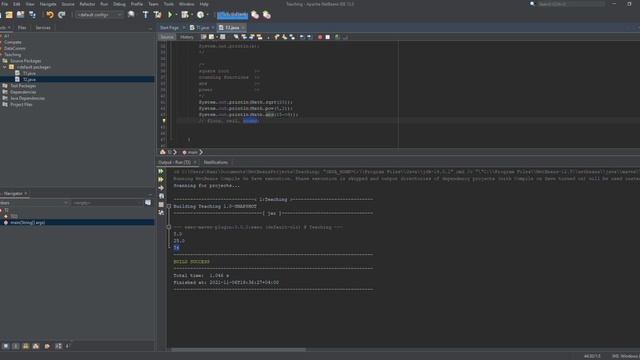Open the Tools menu

click(169, 4)
